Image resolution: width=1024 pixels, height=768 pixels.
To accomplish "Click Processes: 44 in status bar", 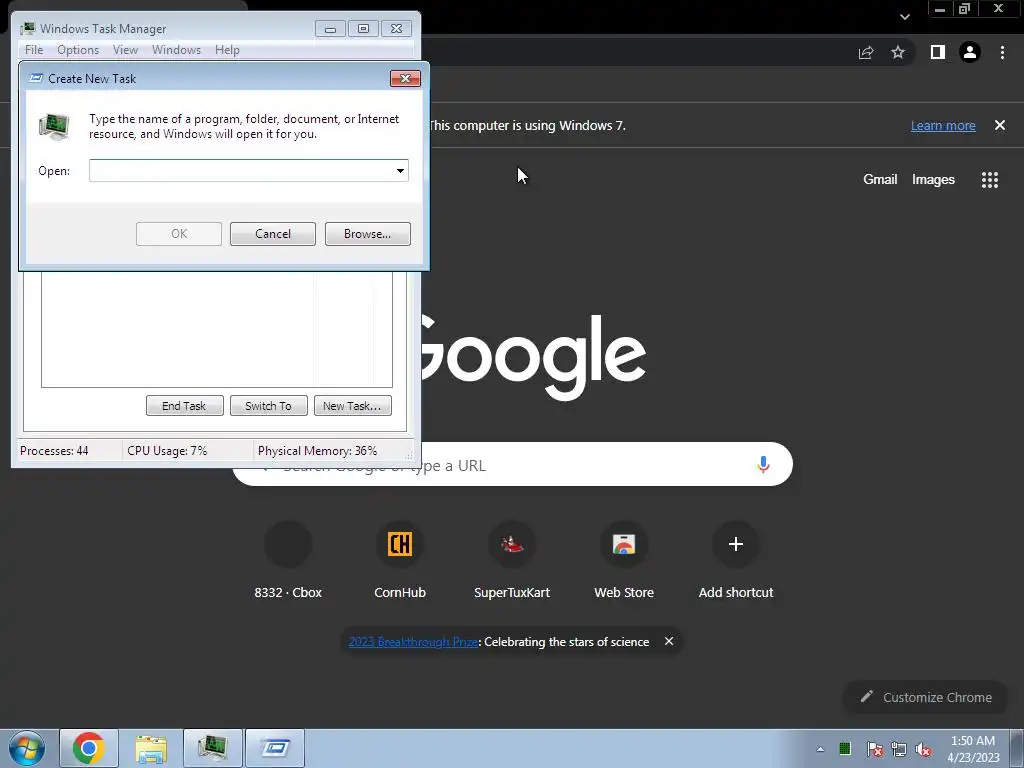I will click(x=54, y=451).
